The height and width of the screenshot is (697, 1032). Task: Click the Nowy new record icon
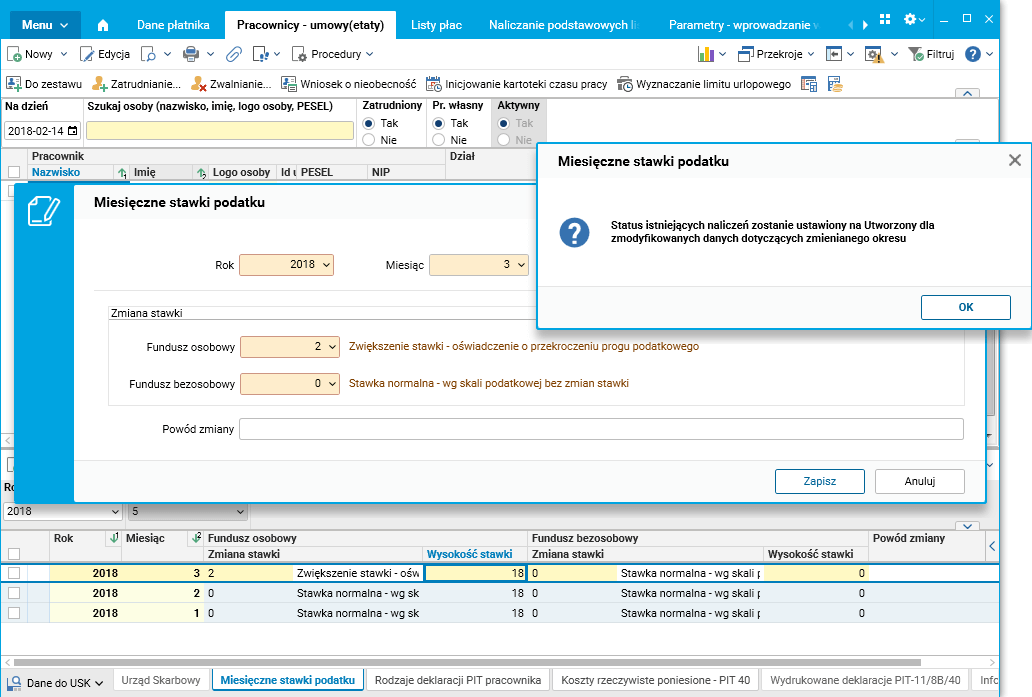pos(14,54)
